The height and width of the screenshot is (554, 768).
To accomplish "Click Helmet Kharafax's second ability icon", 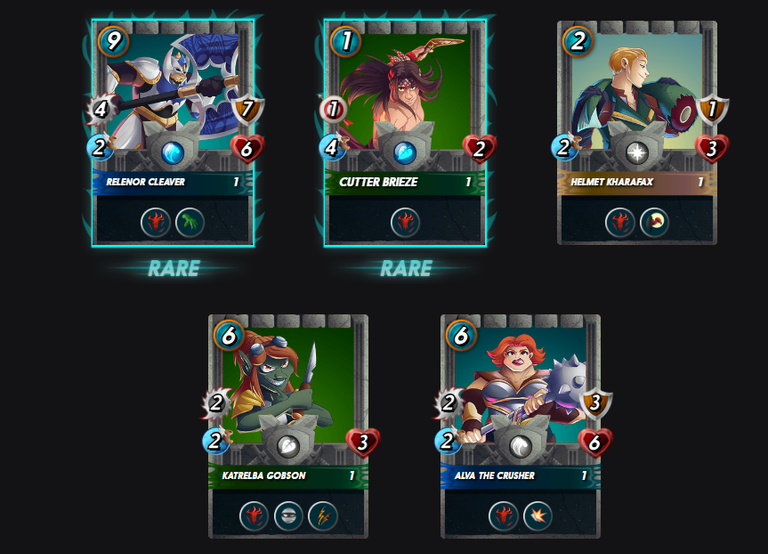I will pyautogui.click(x=654, y=222).
